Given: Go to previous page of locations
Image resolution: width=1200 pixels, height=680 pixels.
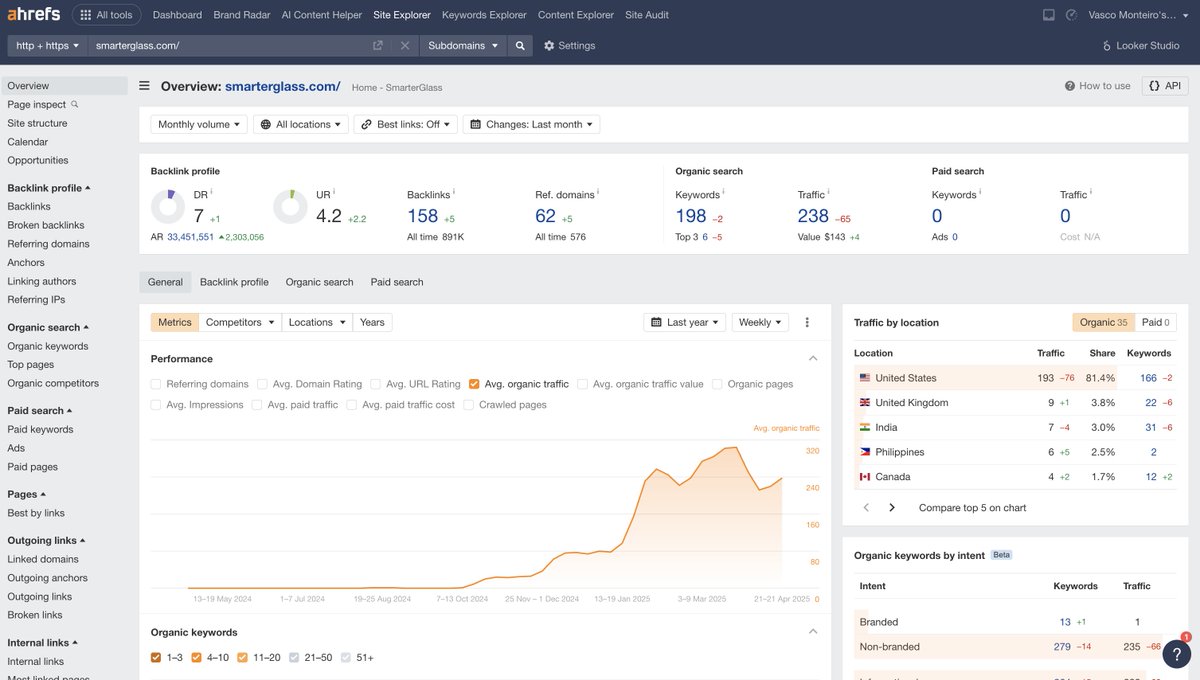Looking at the screenshot, I should tap(867, 508).
